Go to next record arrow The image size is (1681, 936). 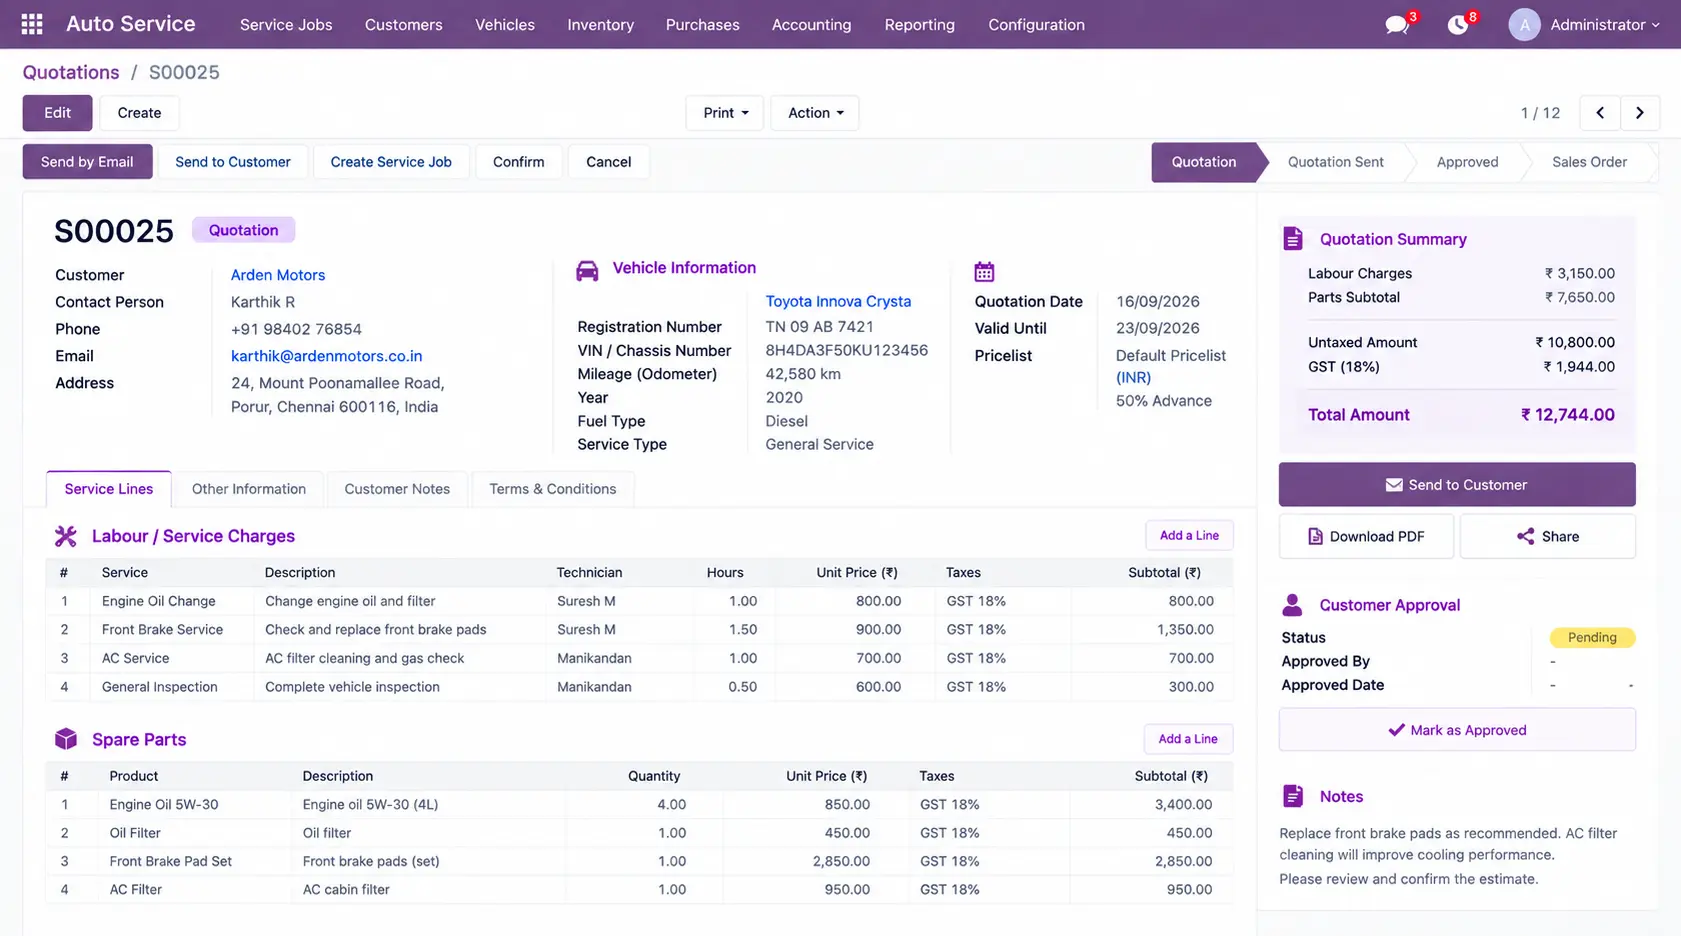[x=1640, y=113]
